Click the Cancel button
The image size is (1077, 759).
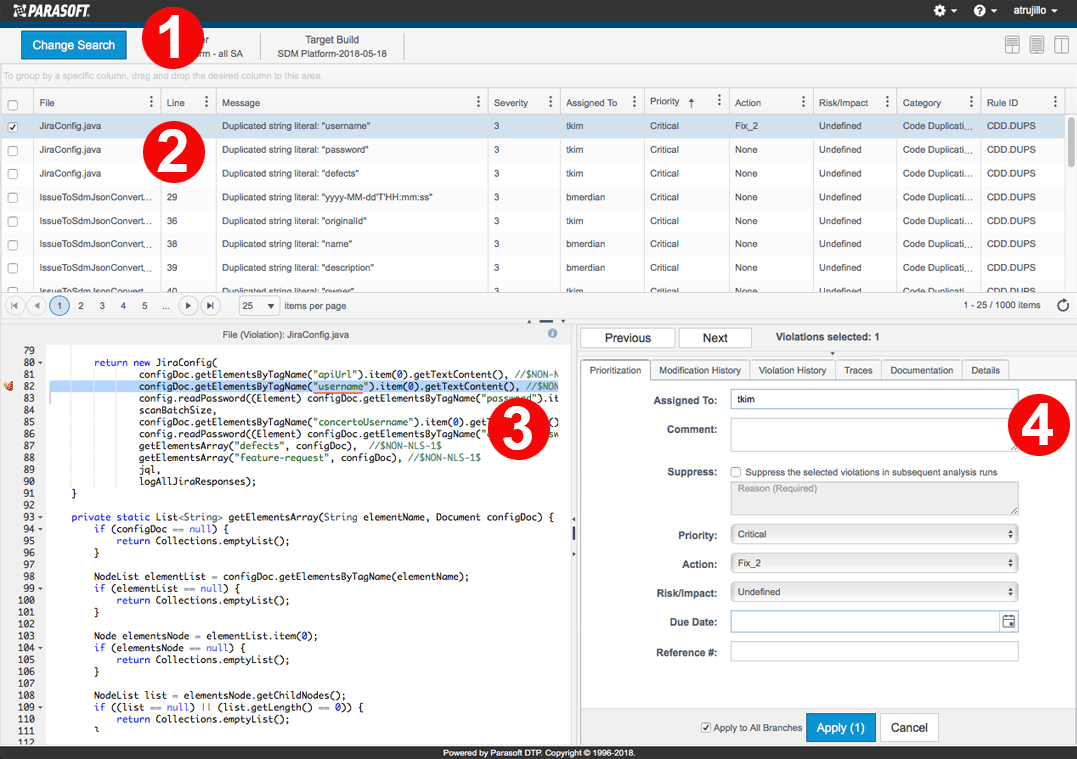pos(909,728)
